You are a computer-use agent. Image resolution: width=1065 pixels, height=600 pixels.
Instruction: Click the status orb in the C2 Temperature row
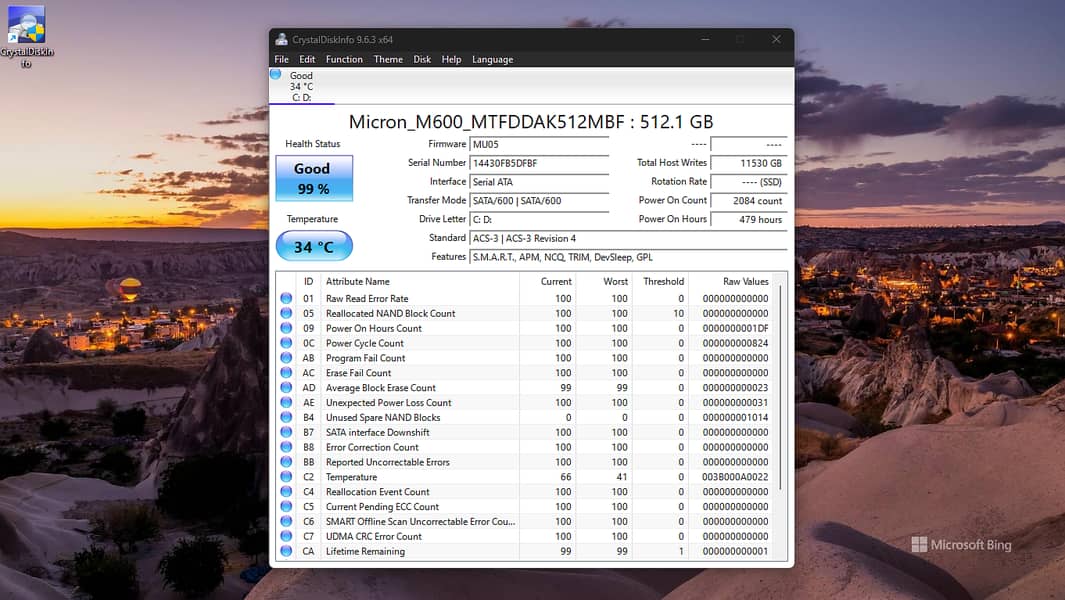point(286,477)
